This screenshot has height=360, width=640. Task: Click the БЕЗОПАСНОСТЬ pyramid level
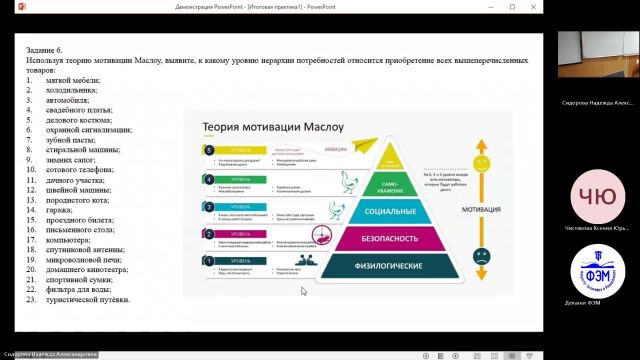pyautogui.click(x=390, y=238)
